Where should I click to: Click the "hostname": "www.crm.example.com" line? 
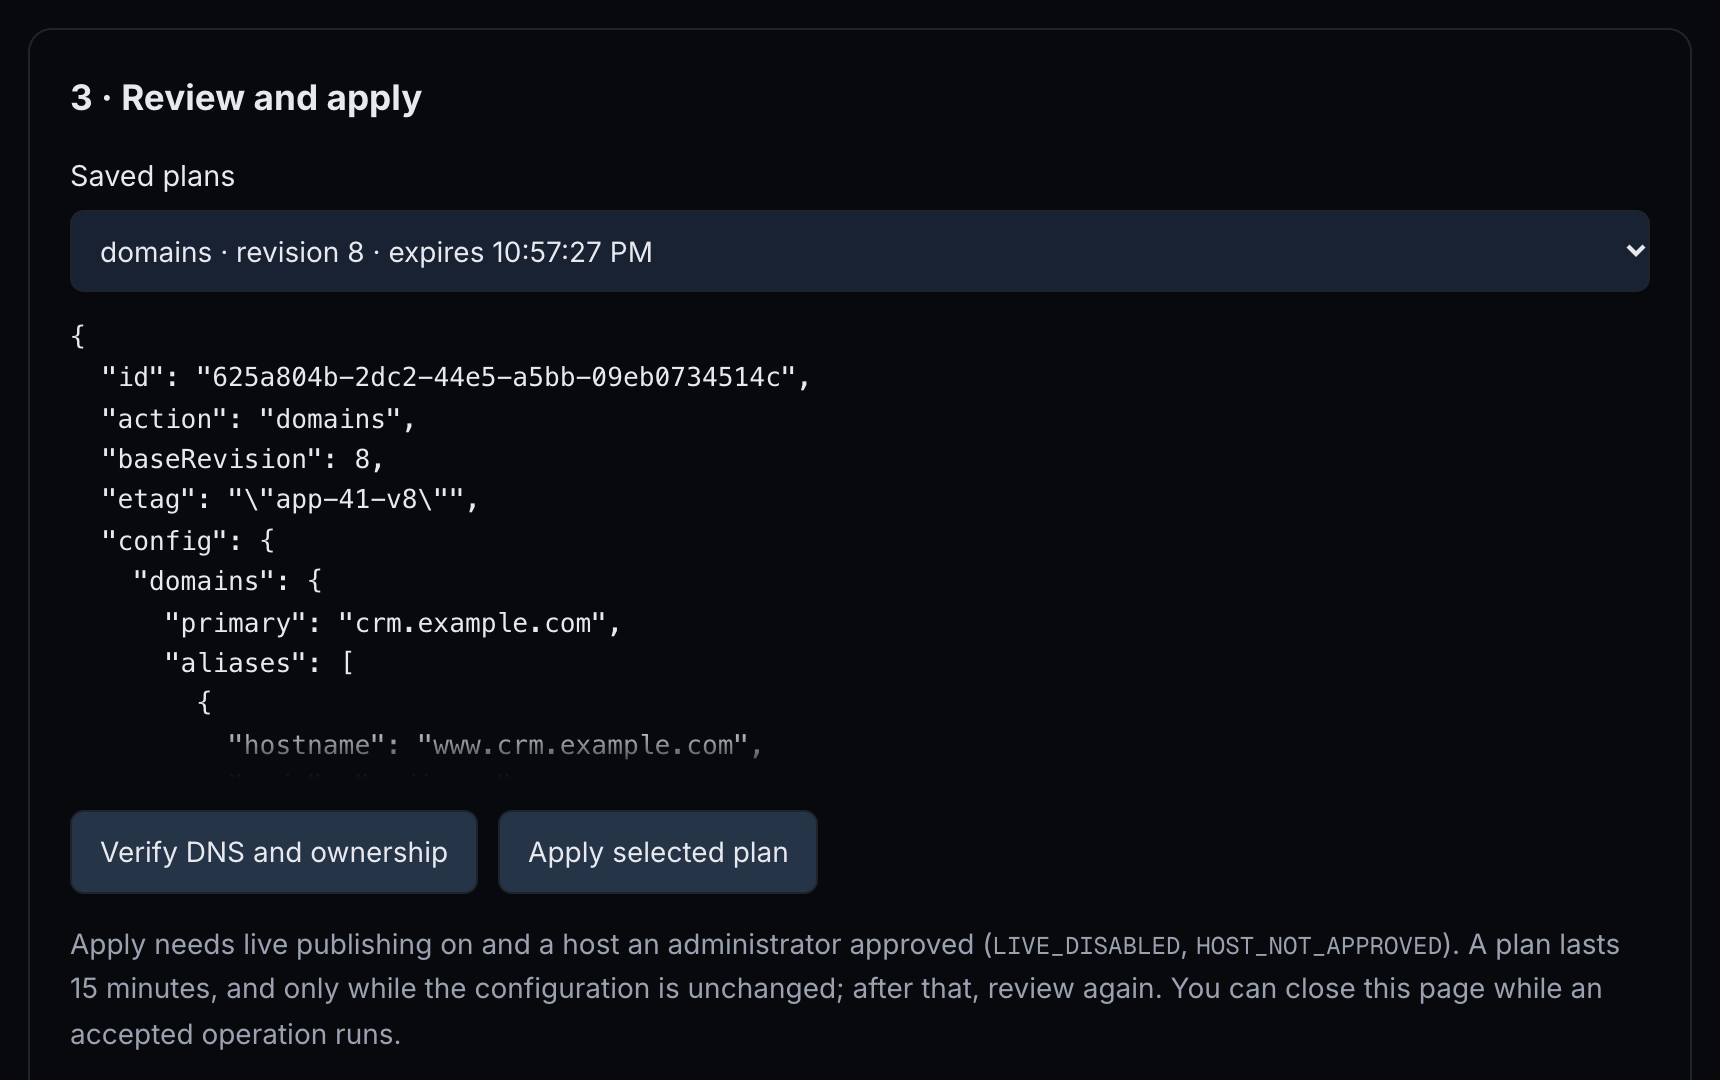pos(495,745)
